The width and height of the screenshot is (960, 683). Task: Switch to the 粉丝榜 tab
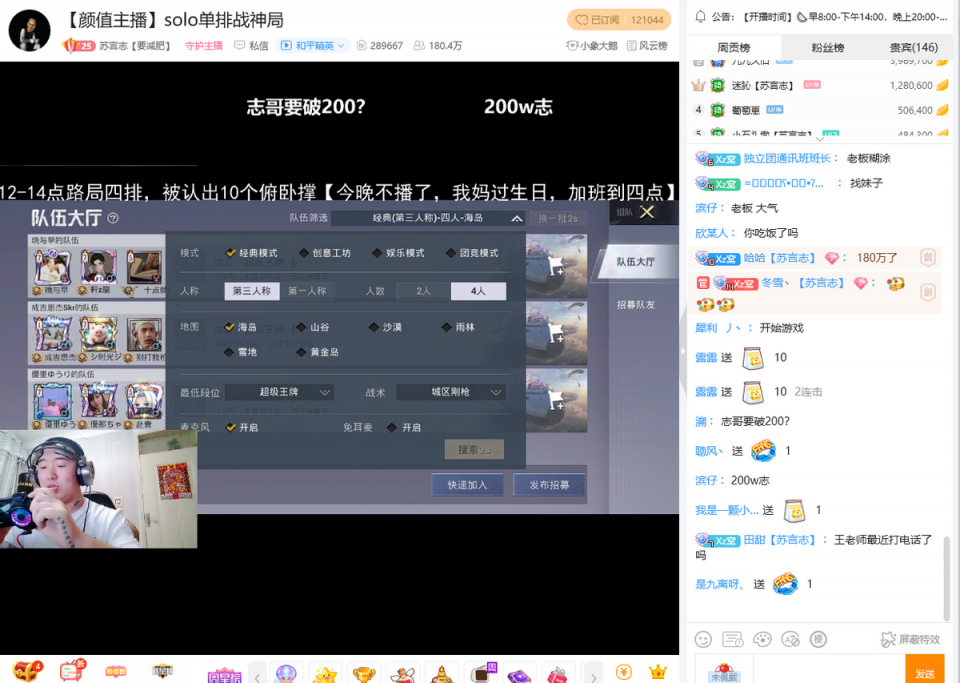pos(827,47)
